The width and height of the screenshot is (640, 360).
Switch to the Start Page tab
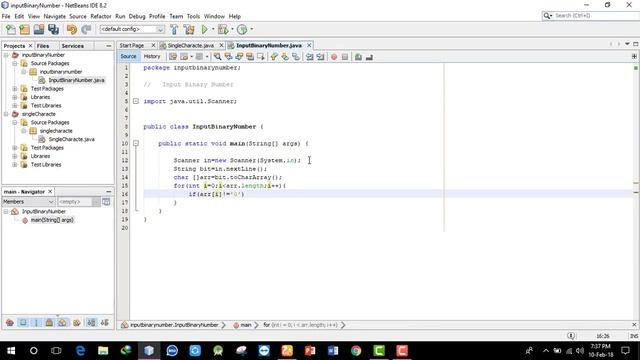click(x=132, y=46)
